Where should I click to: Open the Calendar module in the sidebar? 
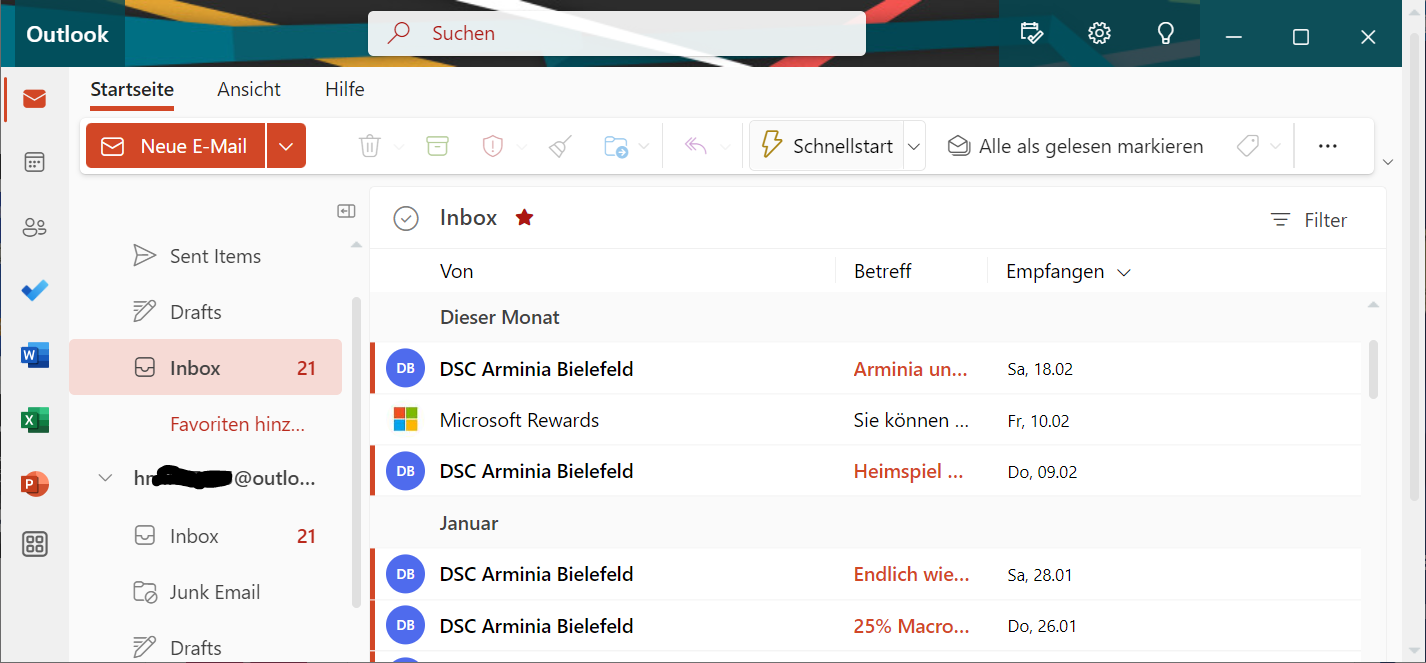point(35,162)
